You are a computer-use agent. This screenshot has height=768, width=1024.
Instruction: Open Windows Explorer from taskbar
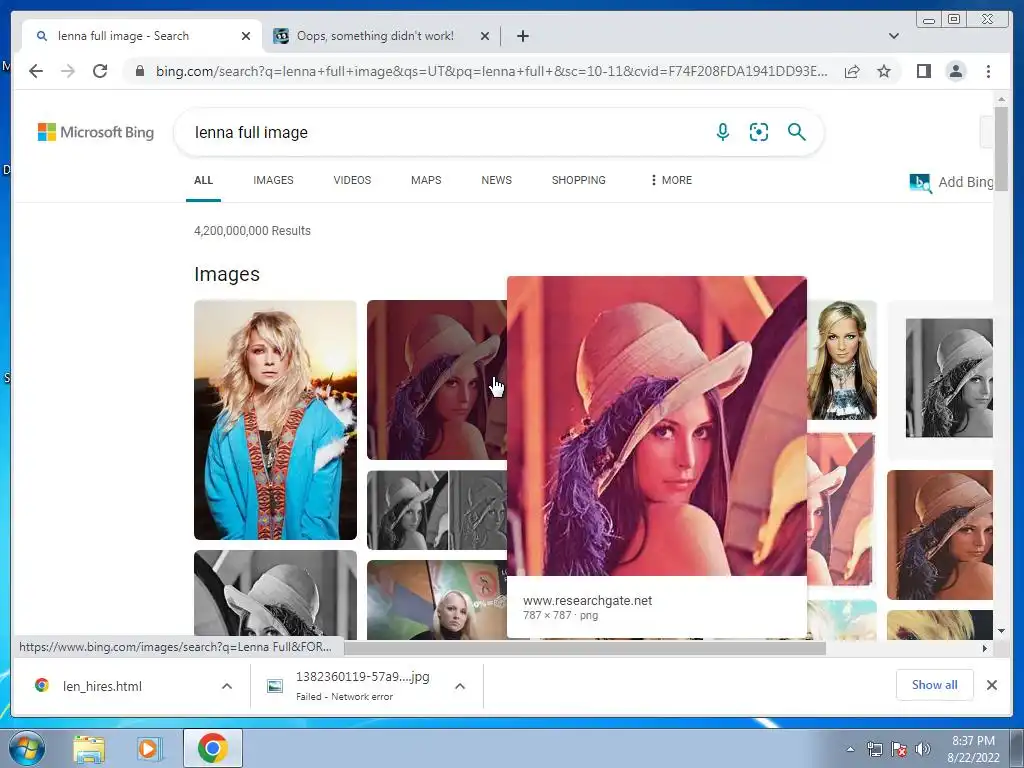point(89,748)
